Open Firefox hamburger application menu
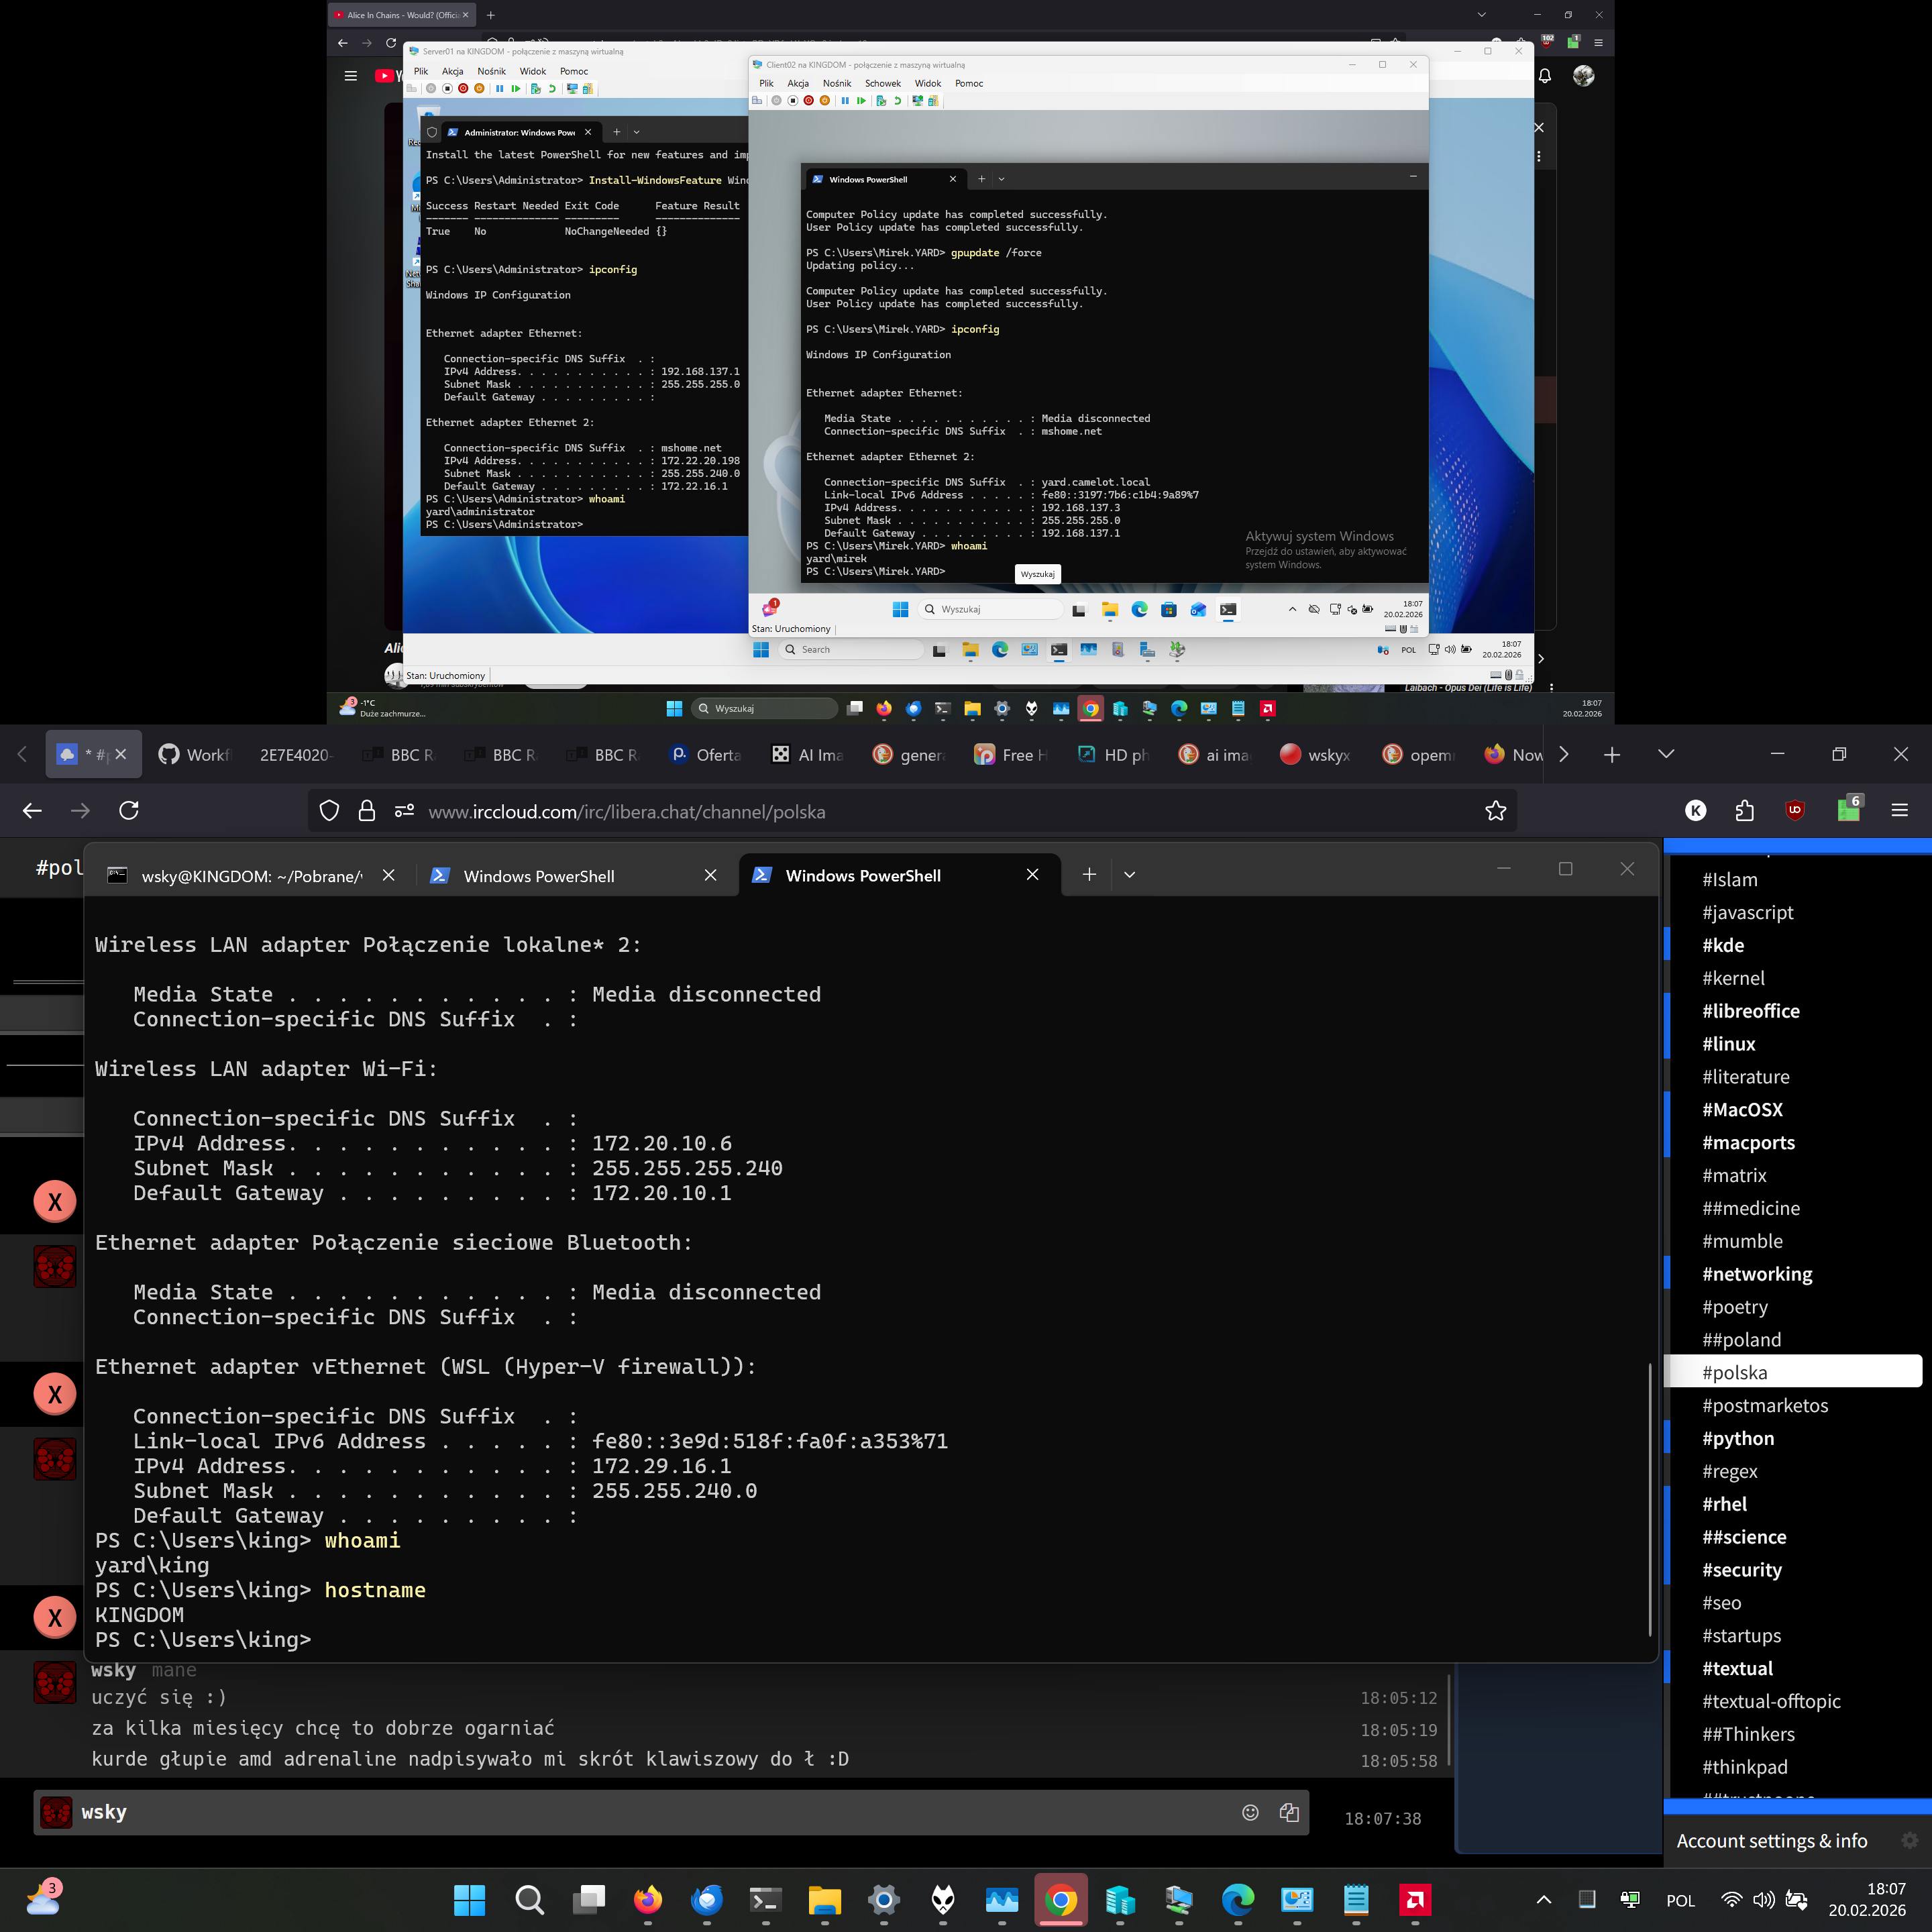Screen dimensions: 1932x1932 click(1899, 811)
